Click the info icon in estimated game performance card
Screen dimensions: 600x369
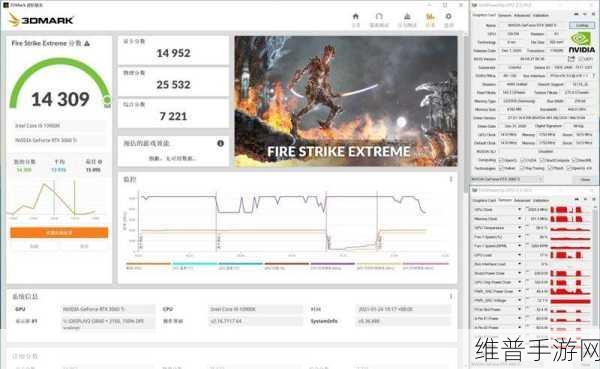pyautogui.click(x=220, y=143)
